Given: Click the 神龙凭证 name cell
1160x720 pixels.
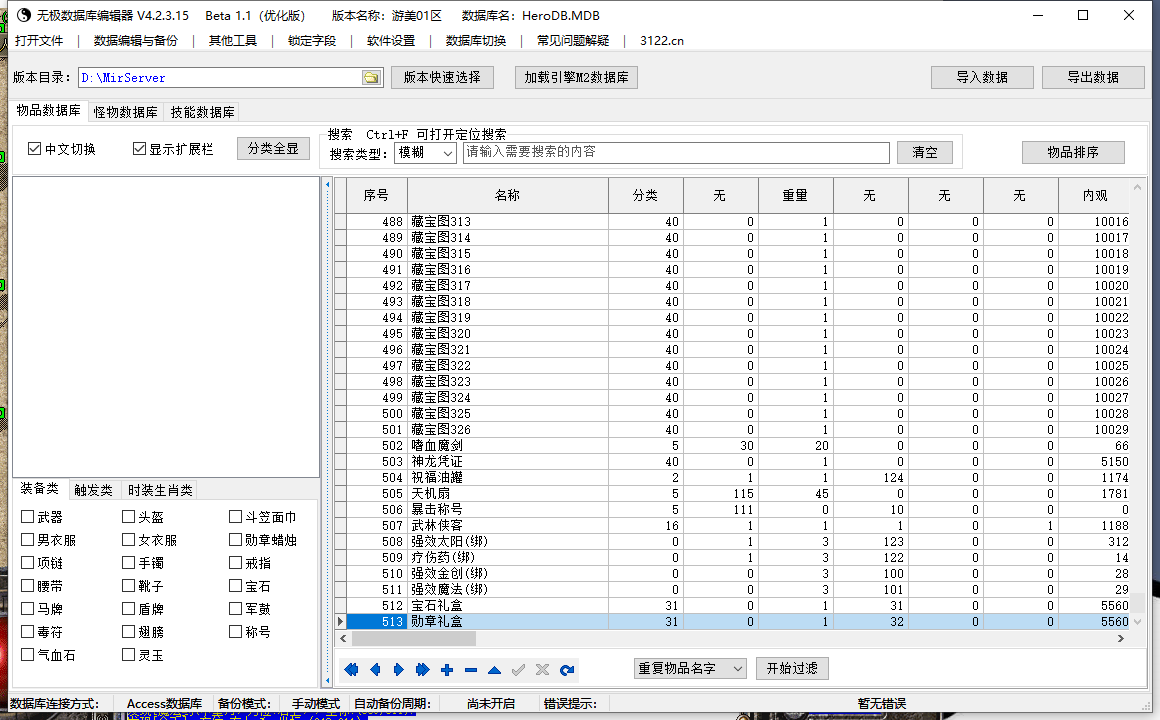Looking at the screenshot, I should click(508, 462).
